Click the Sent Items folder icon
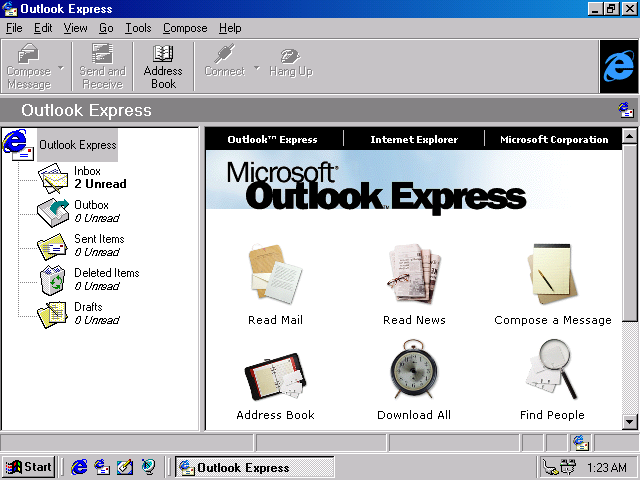This screenshot has height=480, width=640. tap(52, 246)
